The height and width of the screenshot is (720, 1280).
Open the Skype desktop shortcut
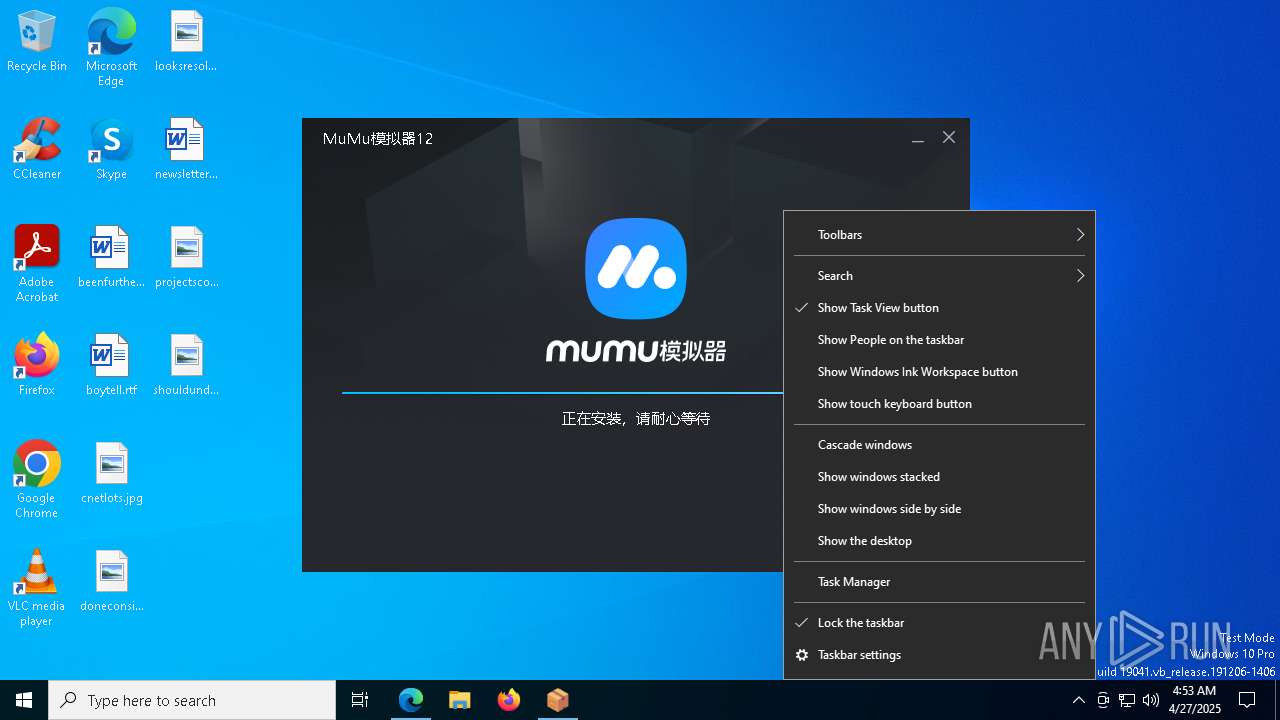111,149
